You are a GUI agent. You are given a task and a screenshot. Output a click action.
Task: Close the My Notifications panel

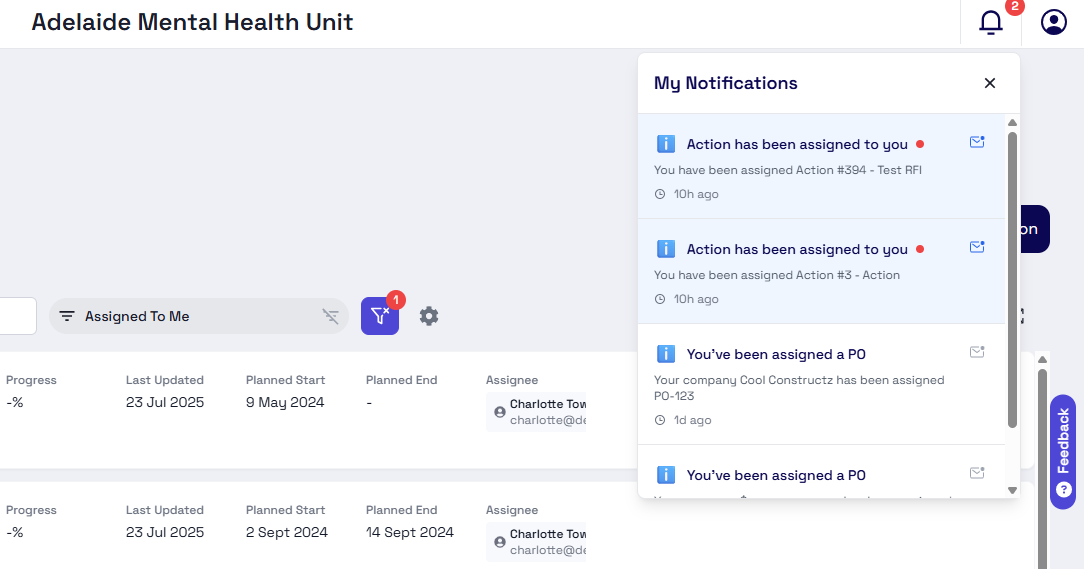(x=990, y=83)
